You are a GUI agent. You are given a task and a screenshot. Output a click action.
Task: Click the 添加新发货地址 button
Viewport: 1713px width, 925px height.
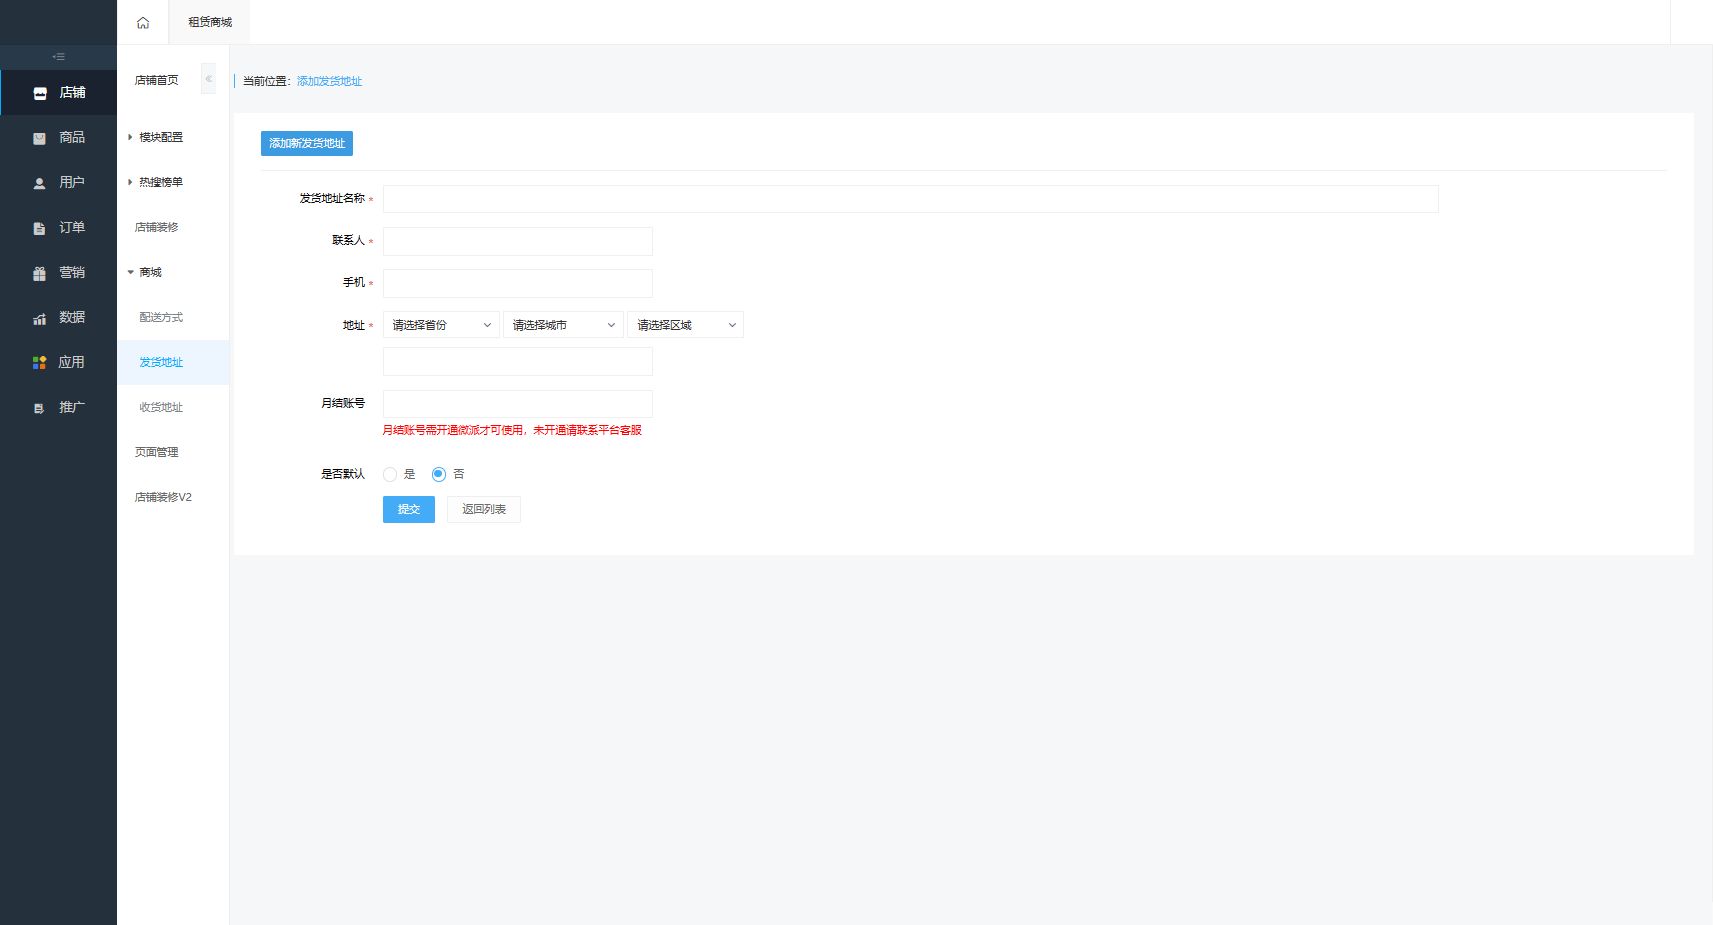coord(307,143)
